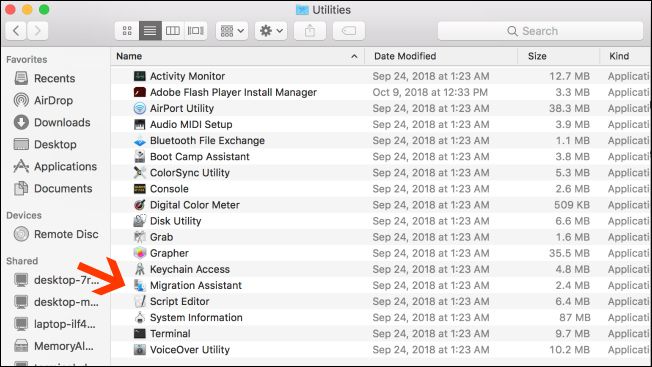Click the Boot Camp Assistant icon
The height and width of the screenshot is (367, 652).
(140, 157)
